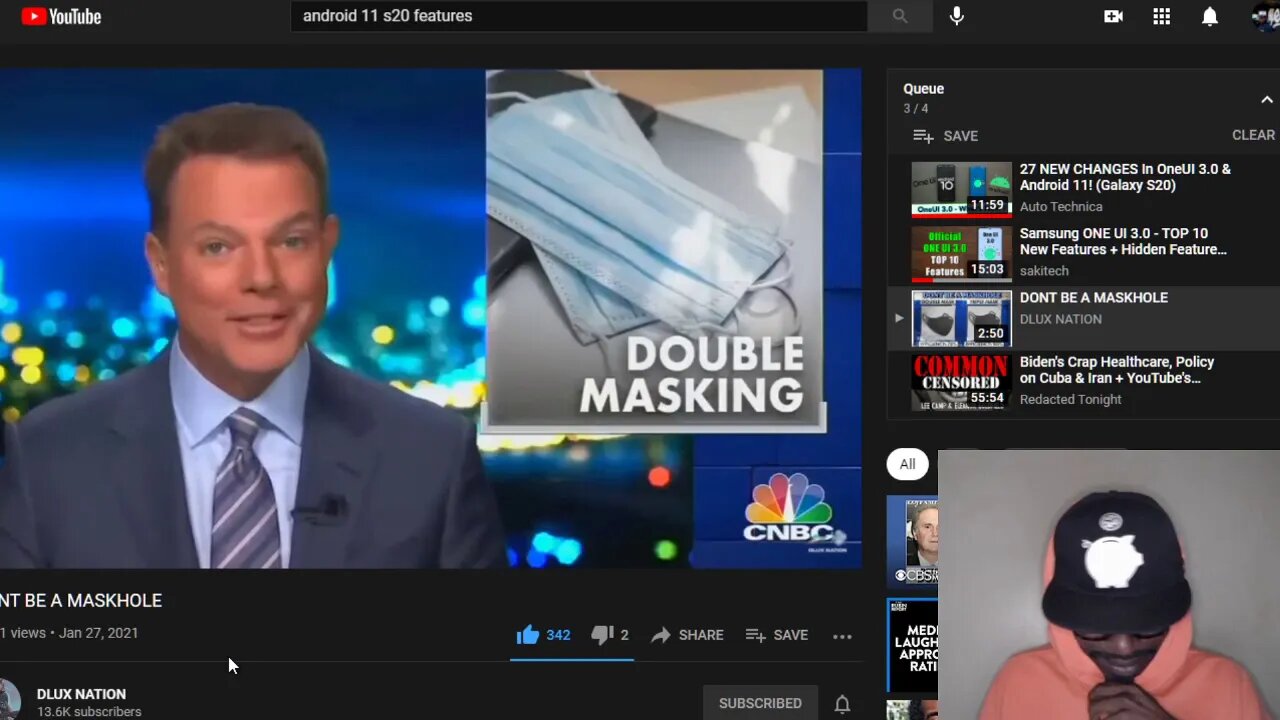Start voice search with microphone icon
This screenshot has width=1280, height=720.
point(957,16)
